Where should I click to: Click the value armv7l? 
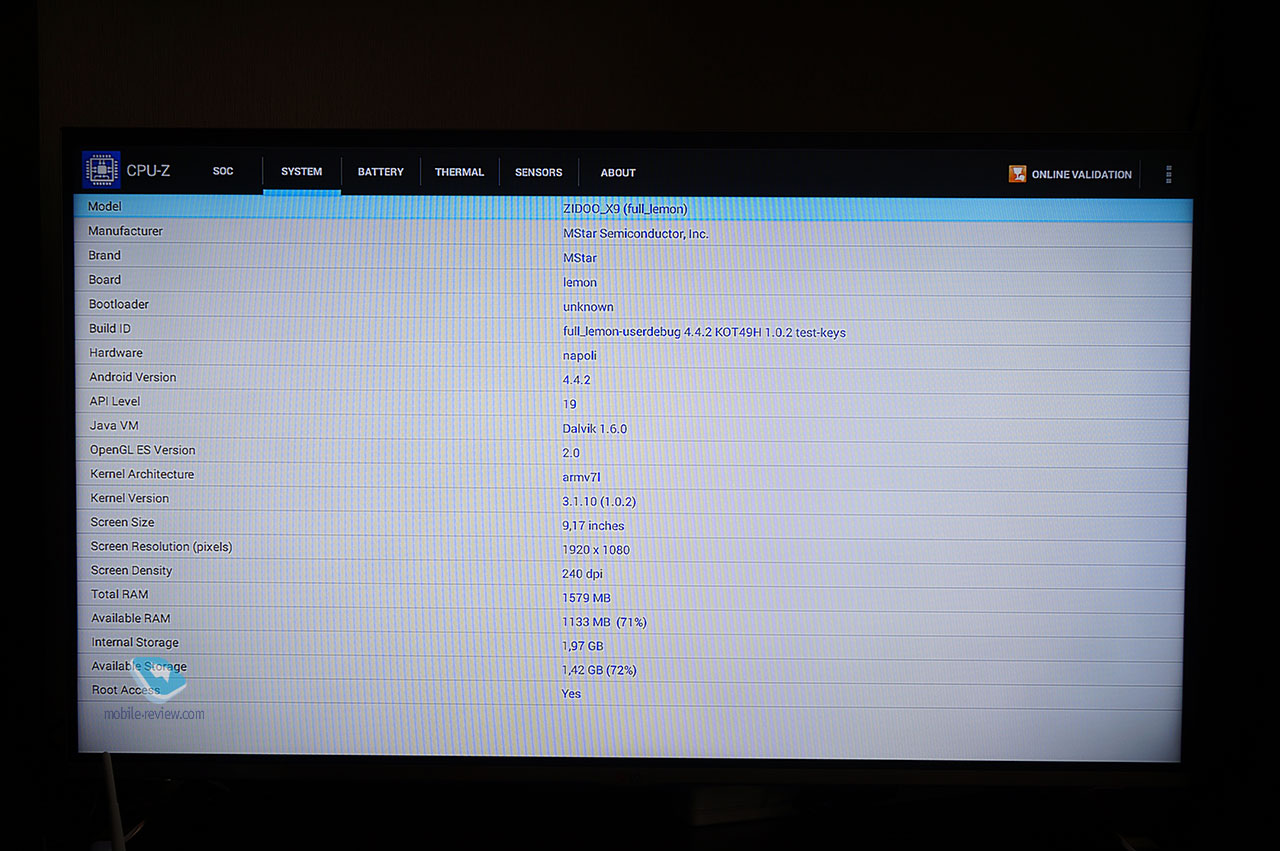click(581, 477)
